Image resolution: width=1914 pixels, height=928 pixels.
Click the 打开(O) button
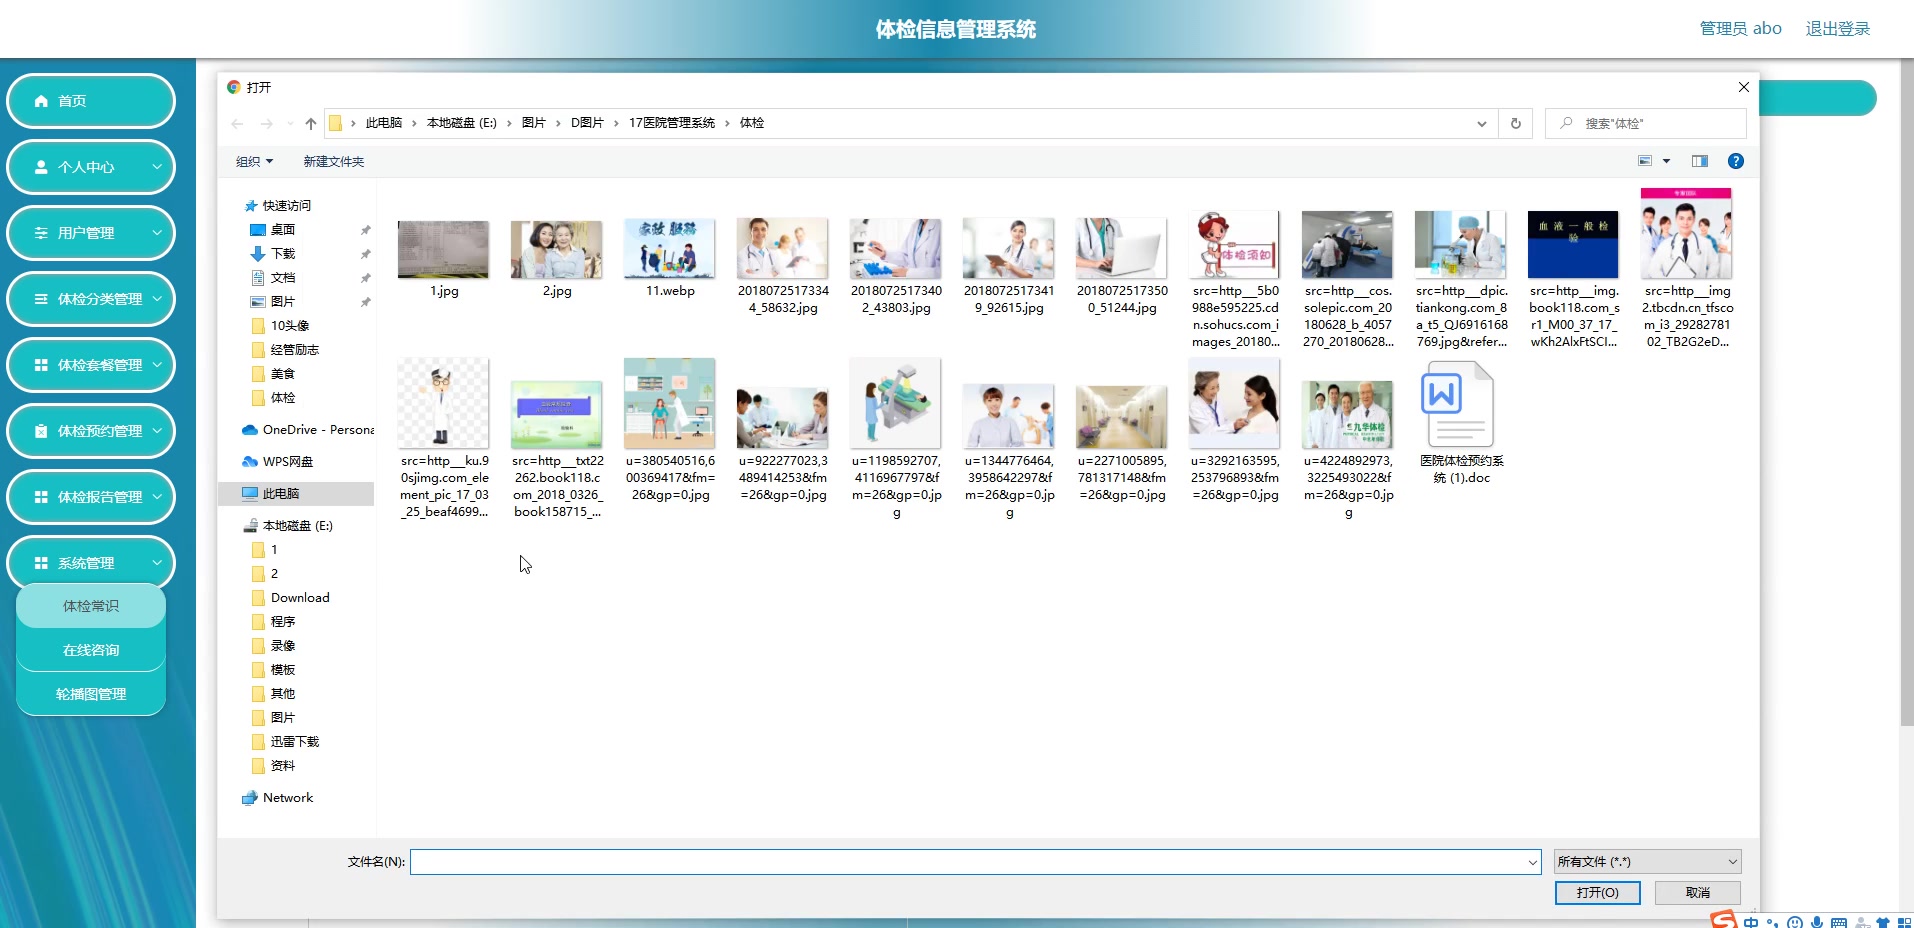click(1597, 892)
